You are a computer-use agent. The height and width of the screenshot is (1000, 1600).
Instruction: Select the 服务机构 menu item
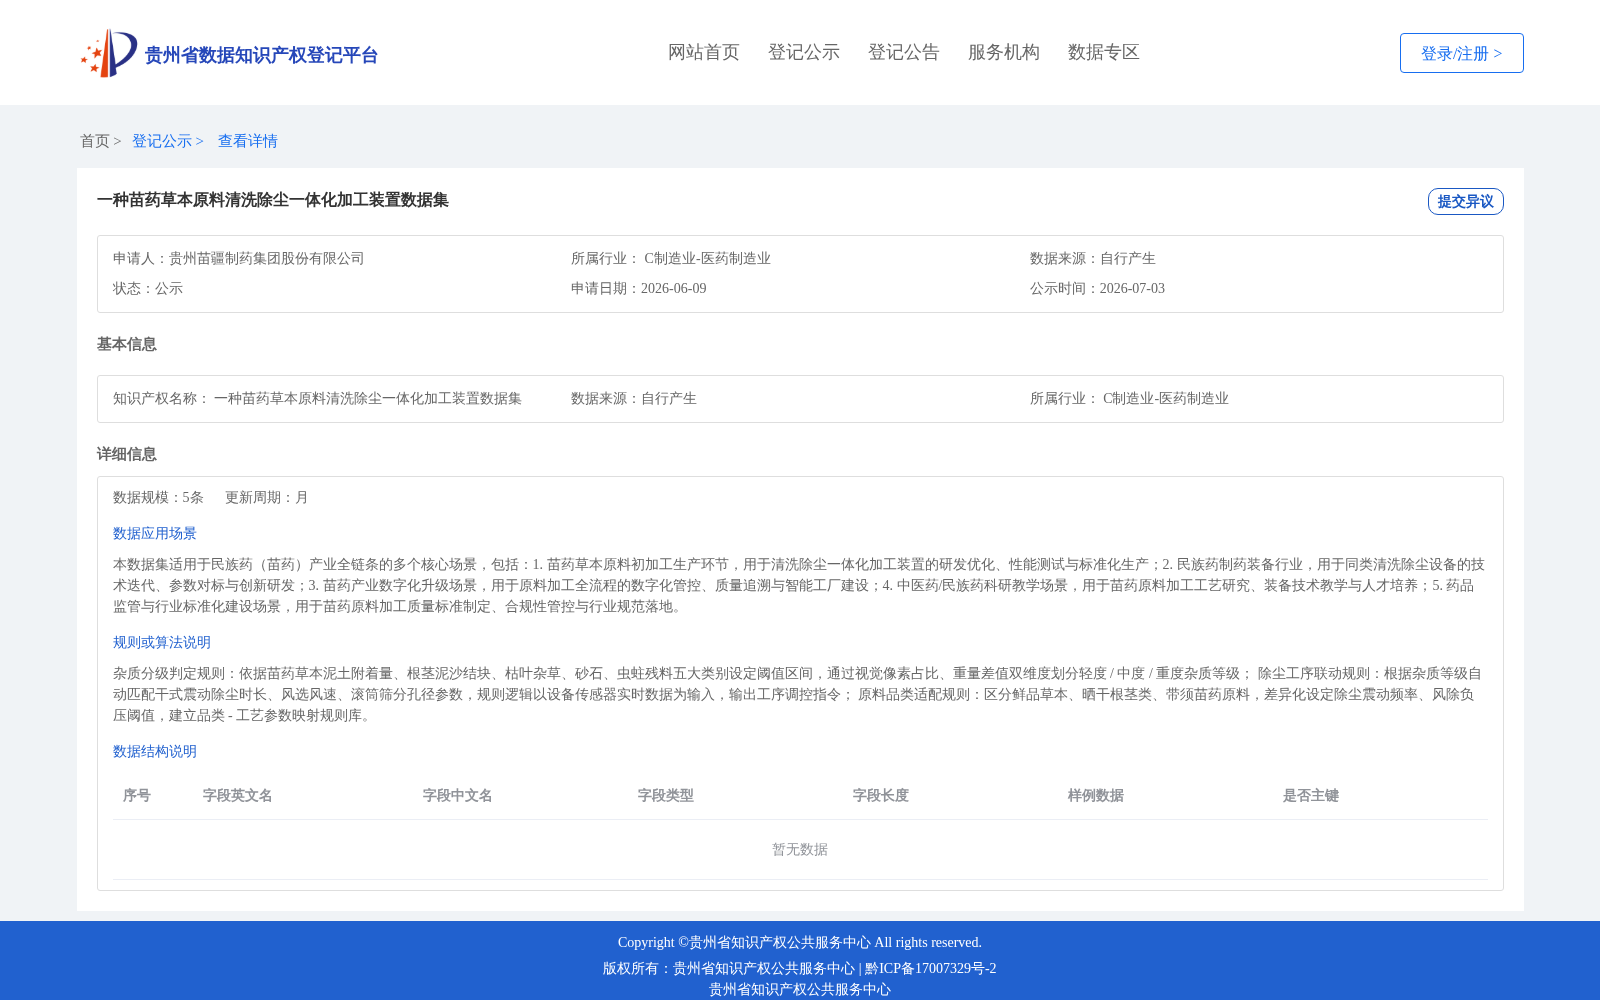(x=1004, y=52)
